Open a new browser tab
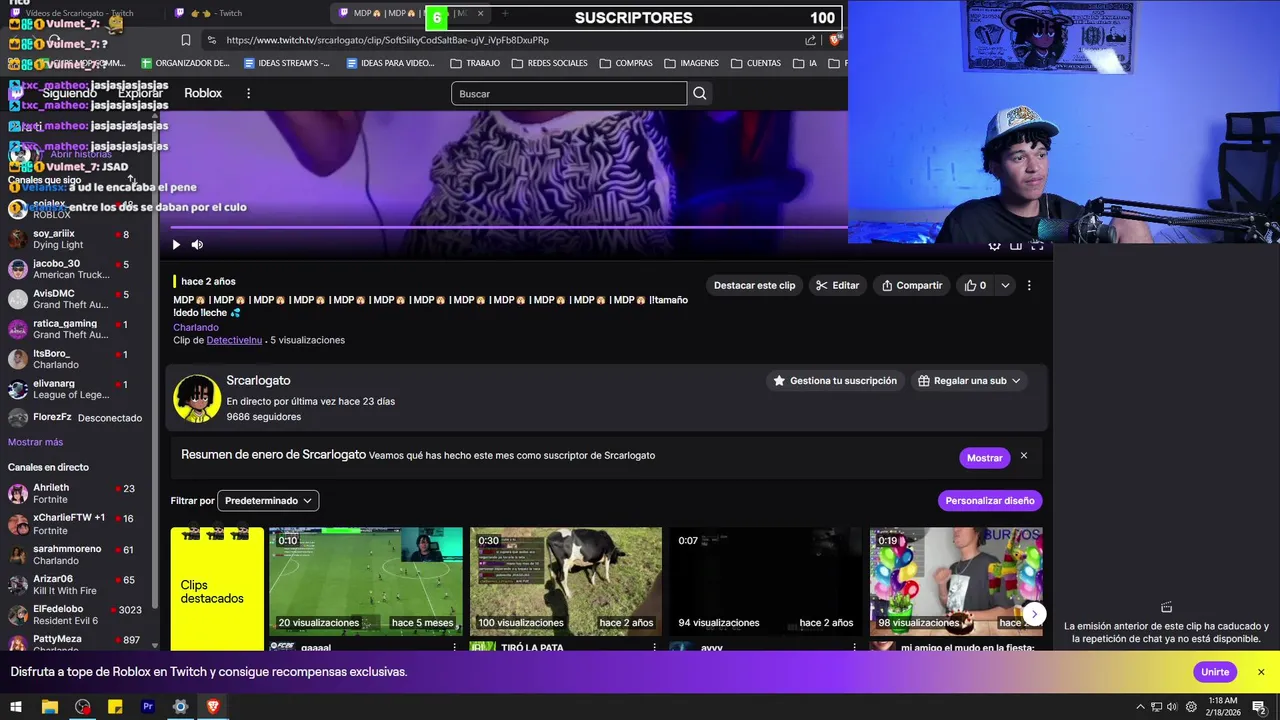1280x720 pixels. 505,13
